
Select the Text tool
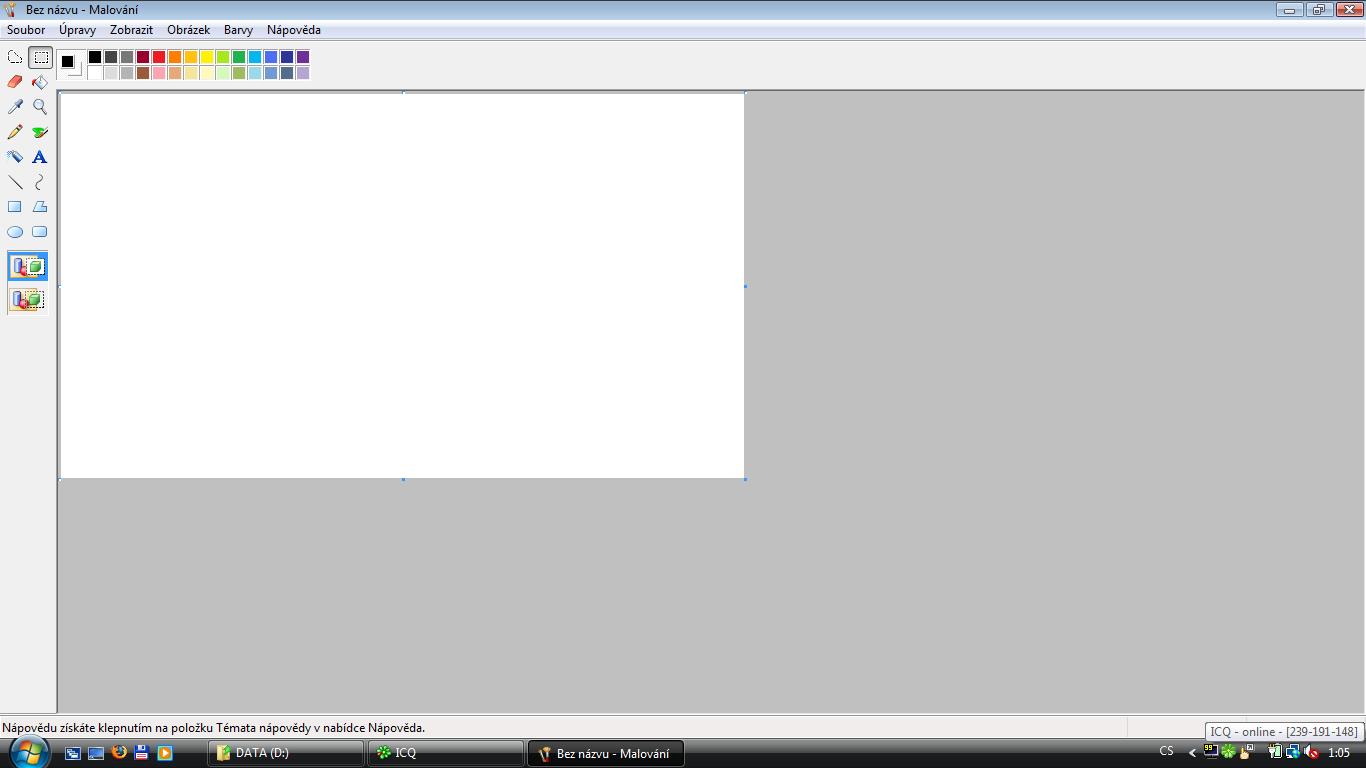40,157
